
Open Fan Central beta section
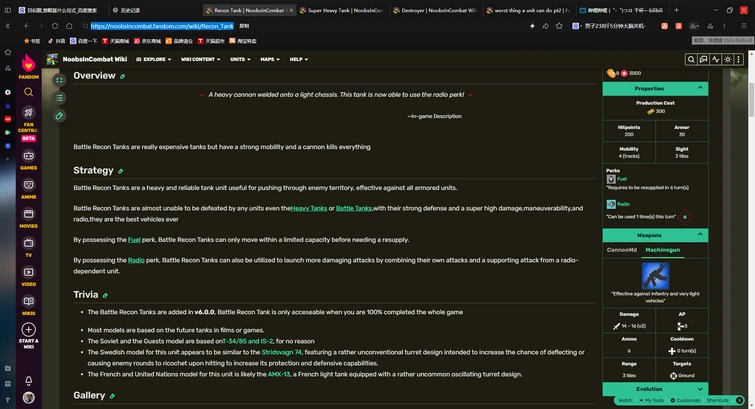[28, 123]
